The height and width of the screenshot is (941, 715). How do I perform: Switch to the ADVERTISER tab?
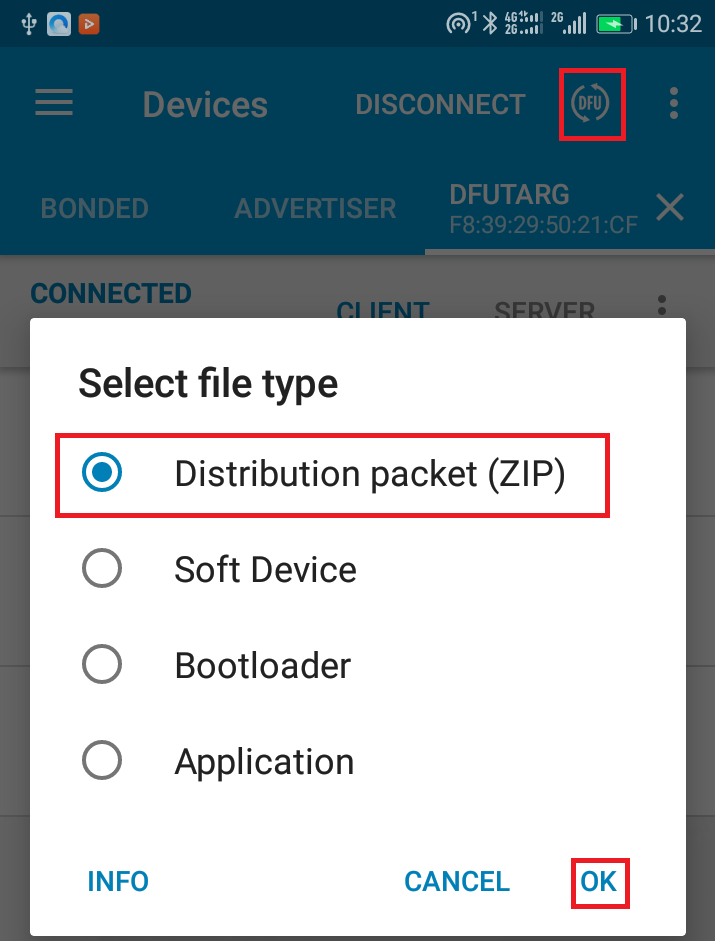tap(315, 208)
